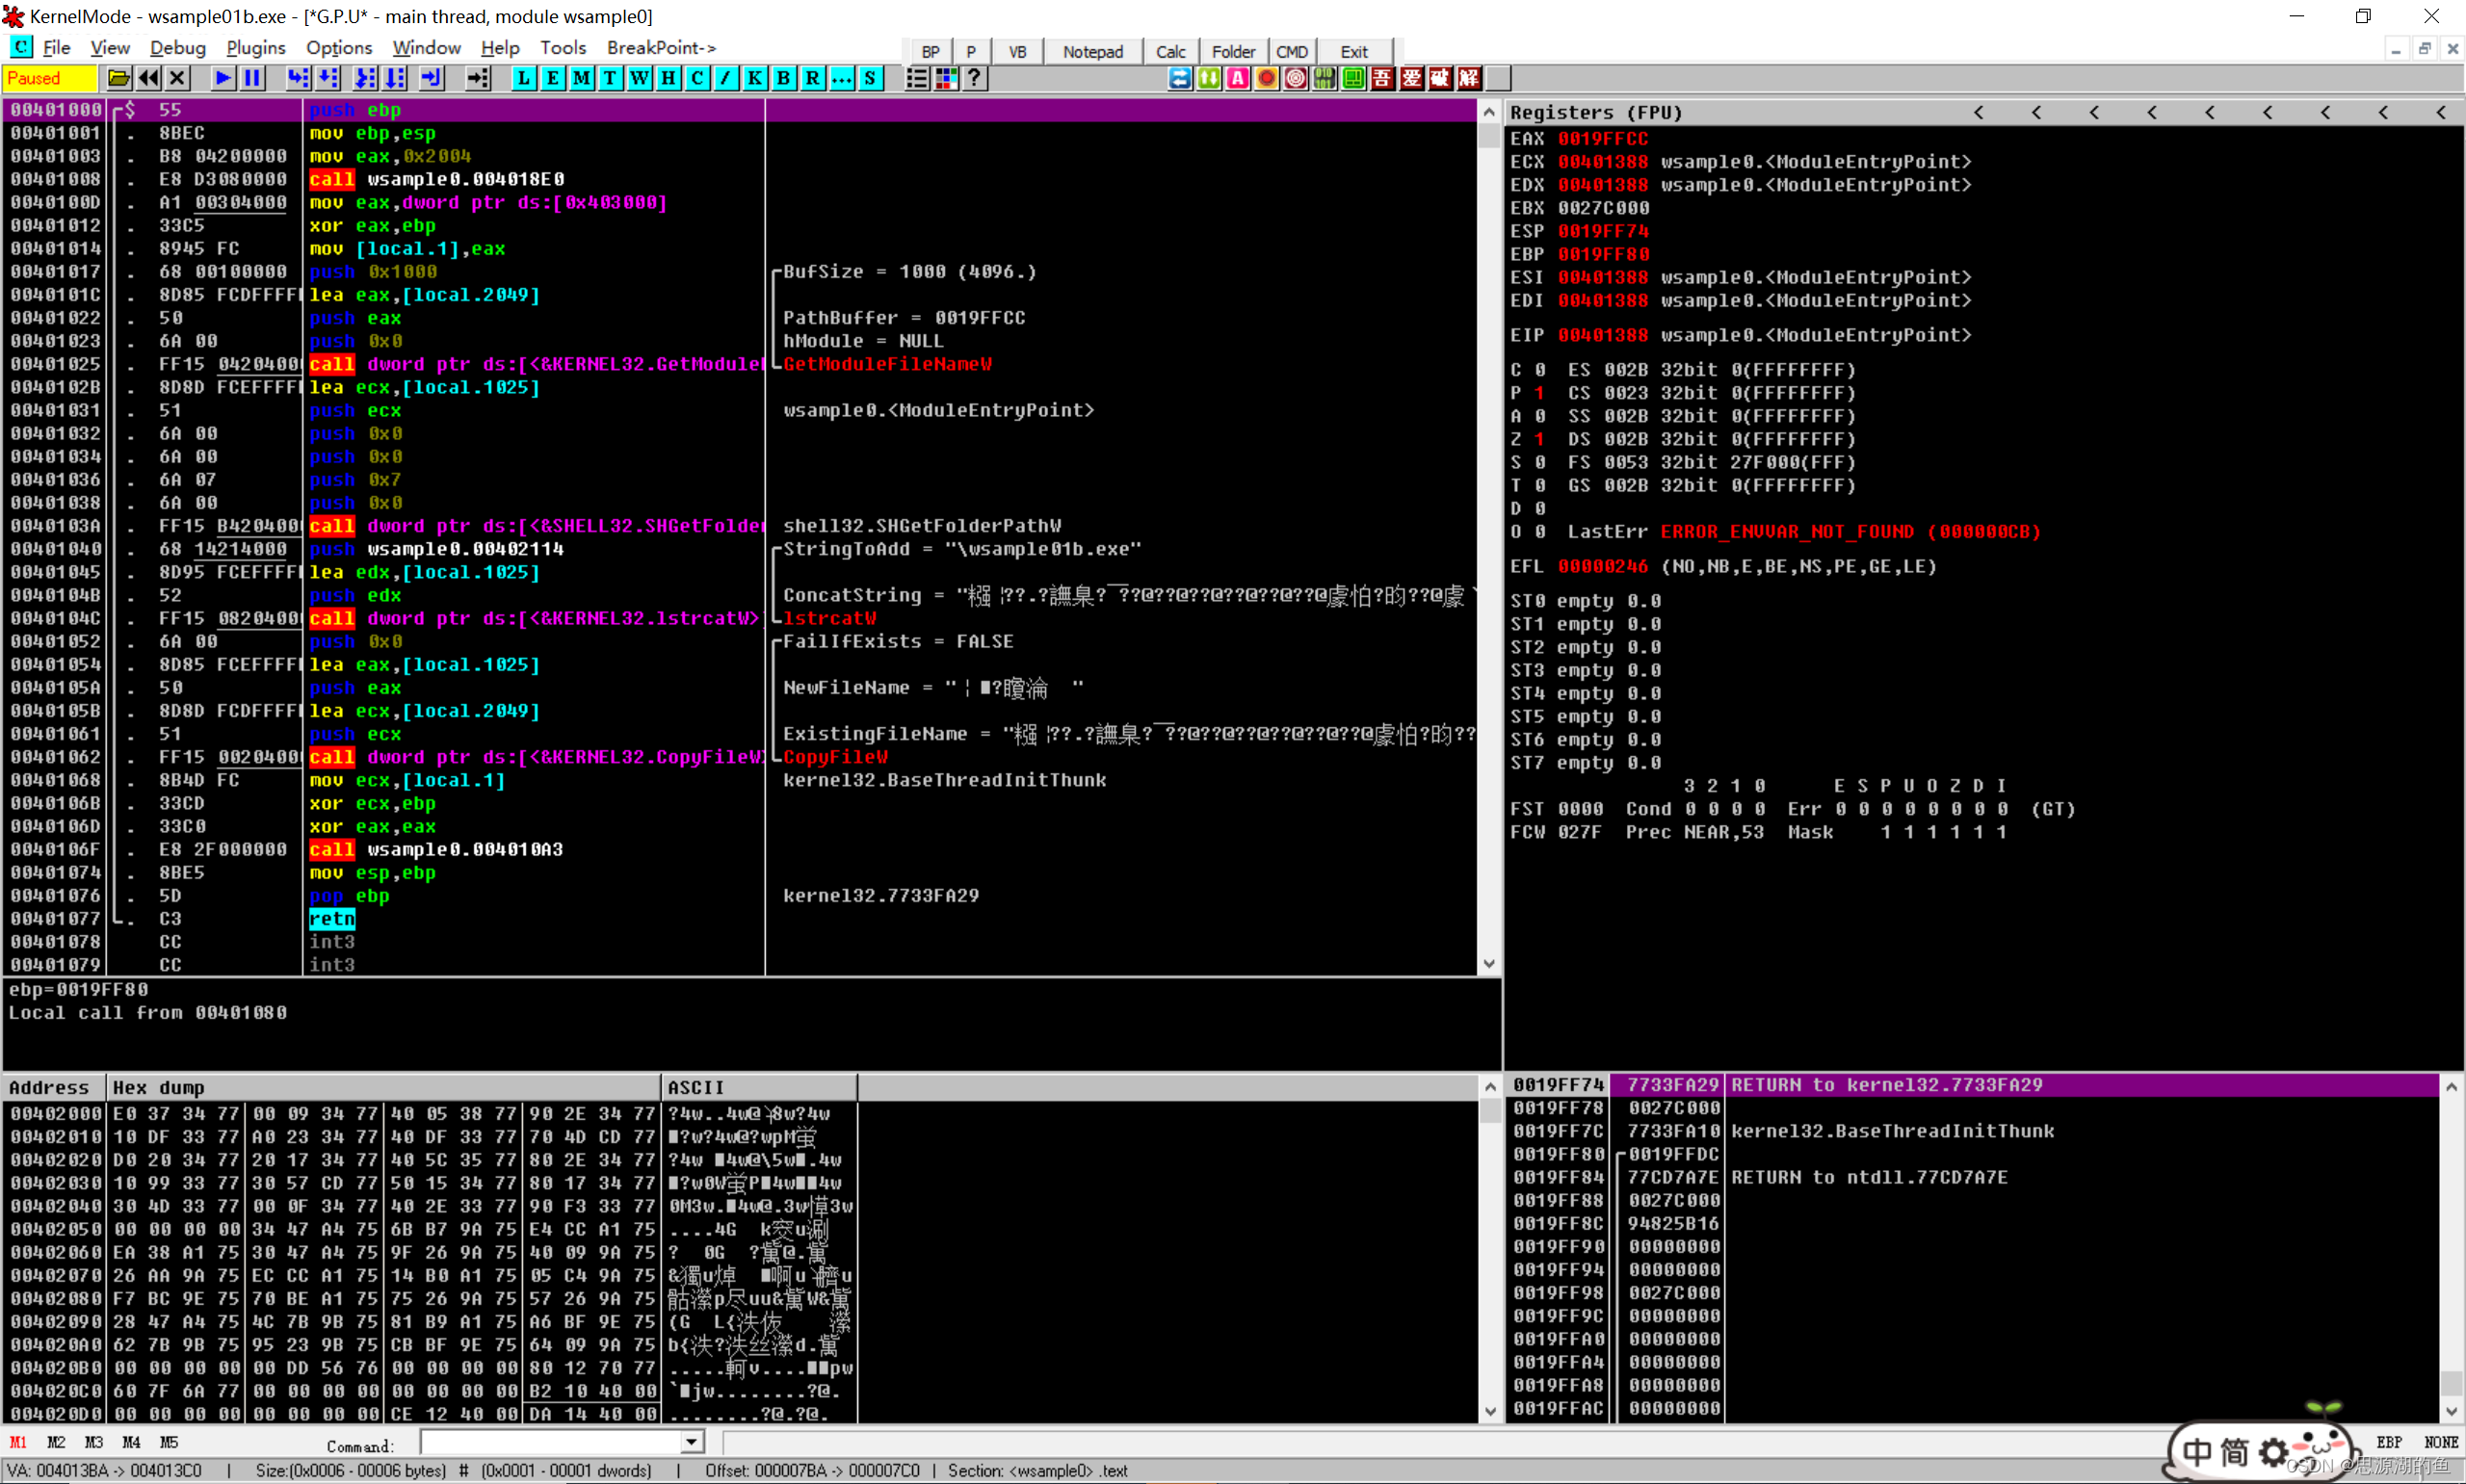Image resolution: width=2466 pixels, height=1484 pixels.
Task: Click in the Command input field
Action: click(550, 1442)
